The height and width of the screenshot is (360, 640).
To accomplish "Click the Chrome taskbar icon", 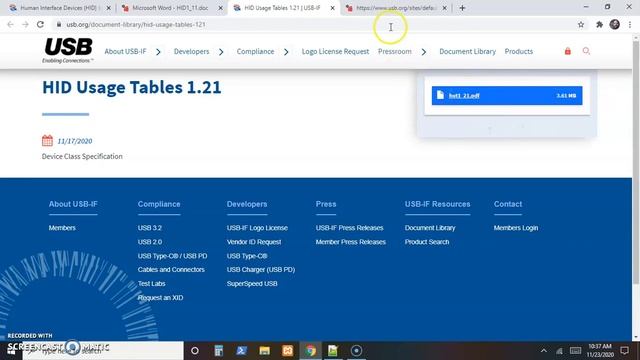I will 311,351.
